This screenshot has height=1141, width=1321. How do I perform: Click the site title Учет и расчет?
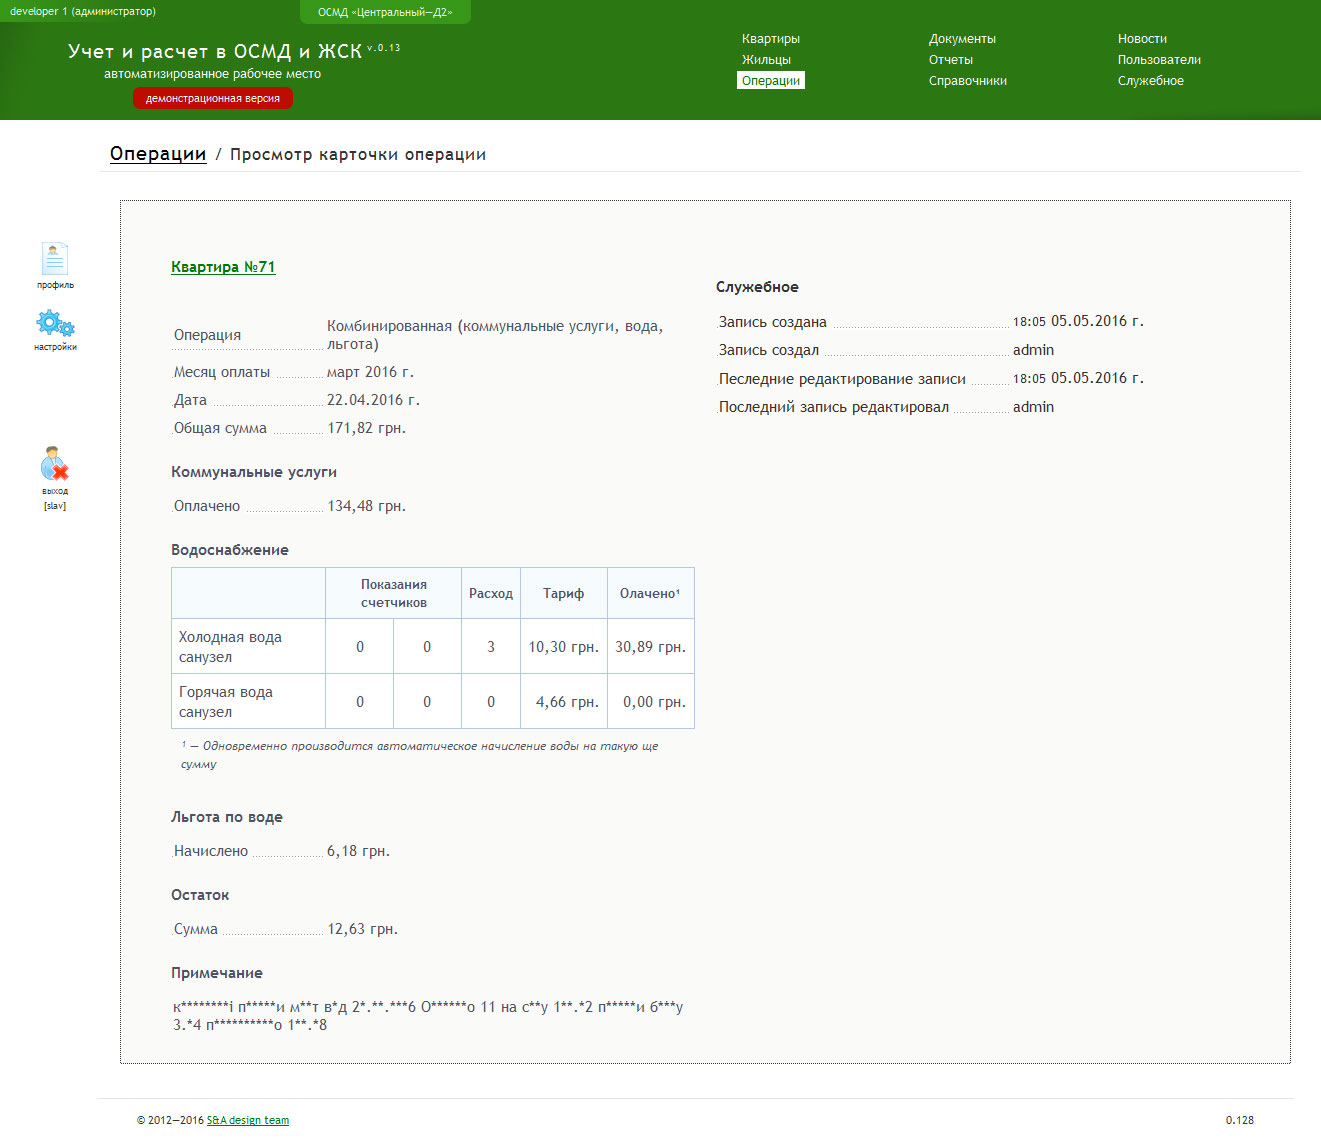(215, 51)
